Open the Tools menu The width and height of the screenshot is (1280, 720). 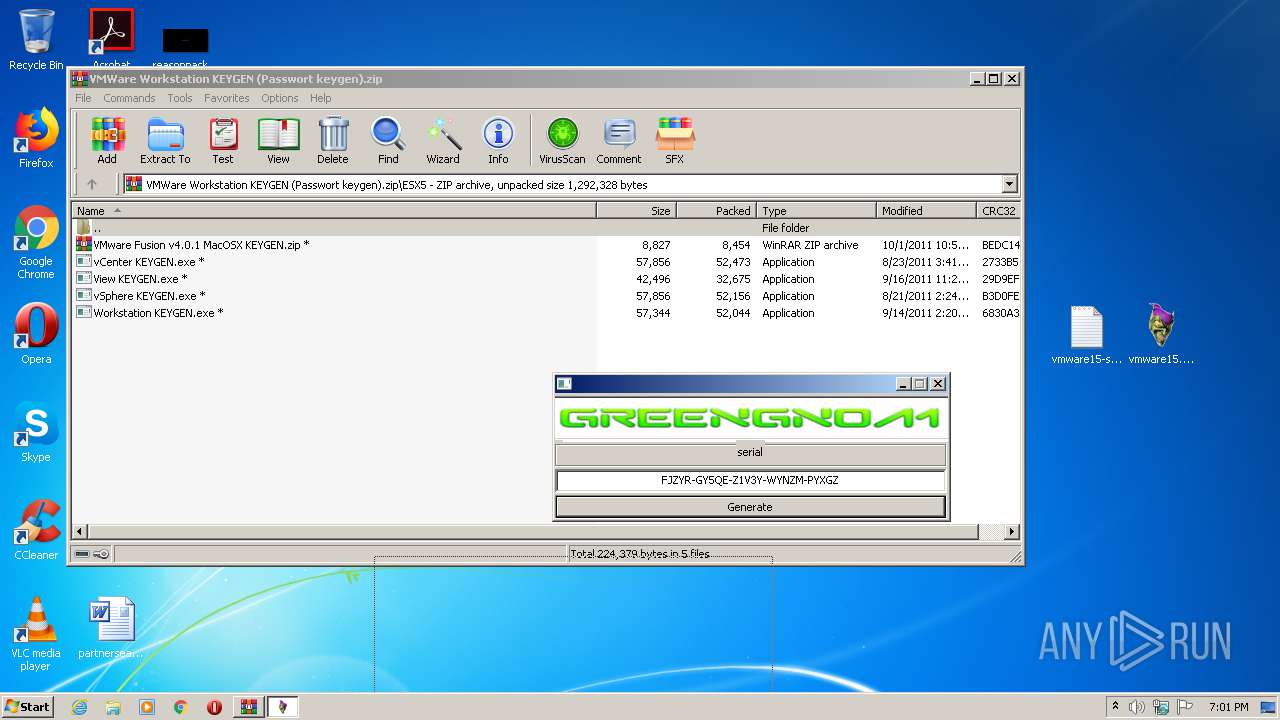coord(180,98)
